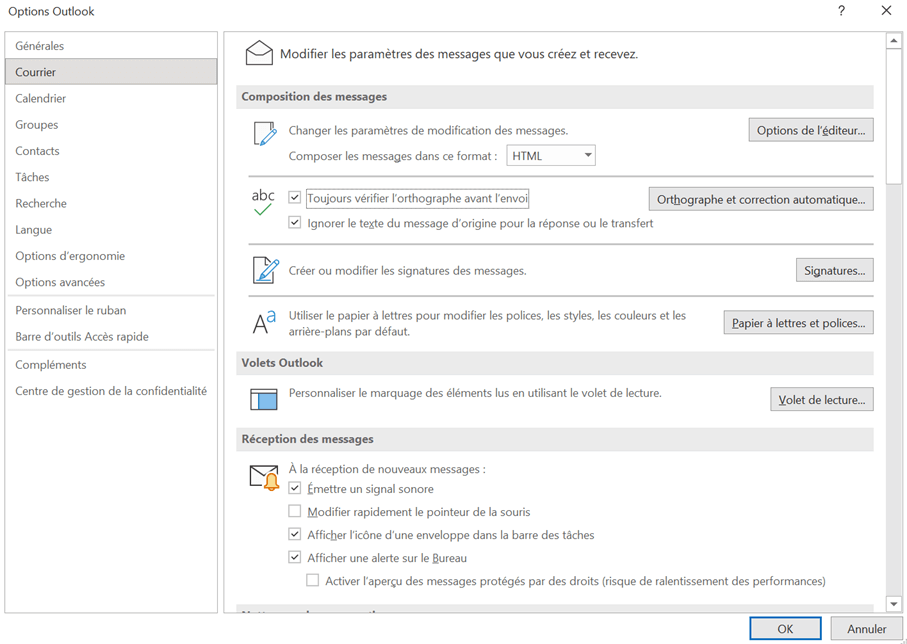Click 'Personnaliser le marquage des éléments lus' text
Screen dimensions: 907x644
(x=475, y=393)
